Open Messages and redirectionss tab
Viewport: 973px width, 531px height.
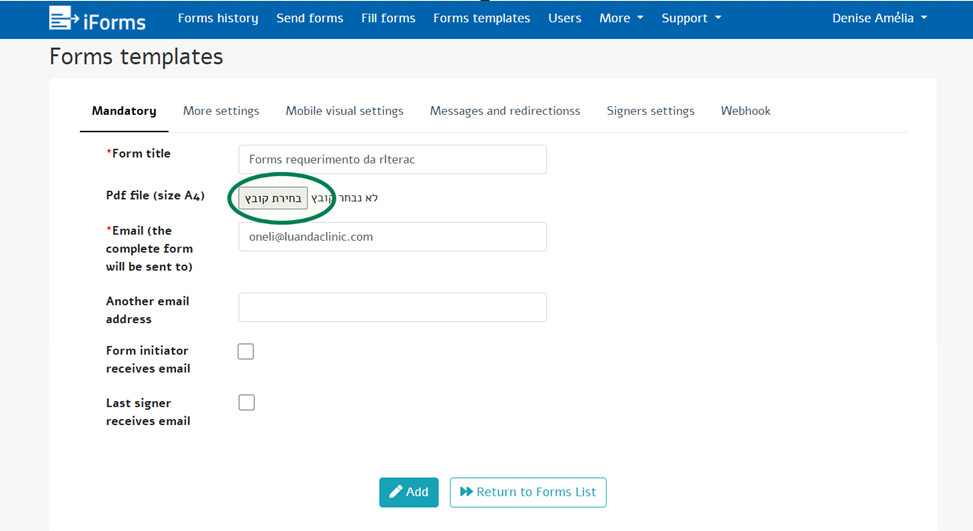505,111
